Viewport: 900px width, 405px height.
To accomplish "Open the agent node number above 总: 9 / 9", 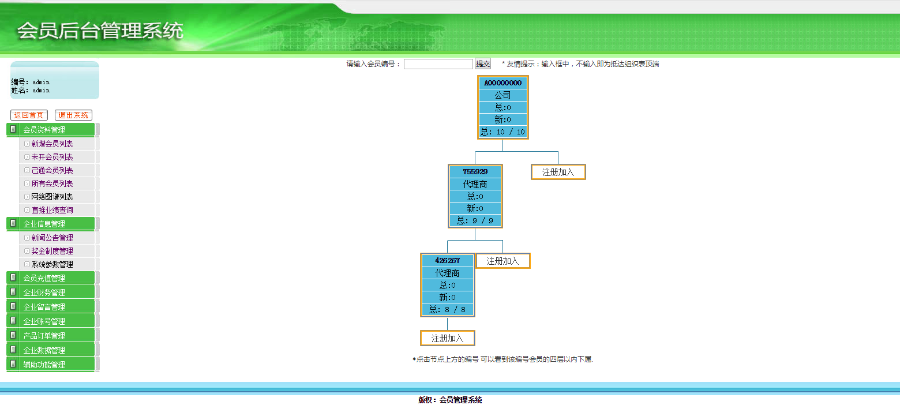I will [475, 172].
